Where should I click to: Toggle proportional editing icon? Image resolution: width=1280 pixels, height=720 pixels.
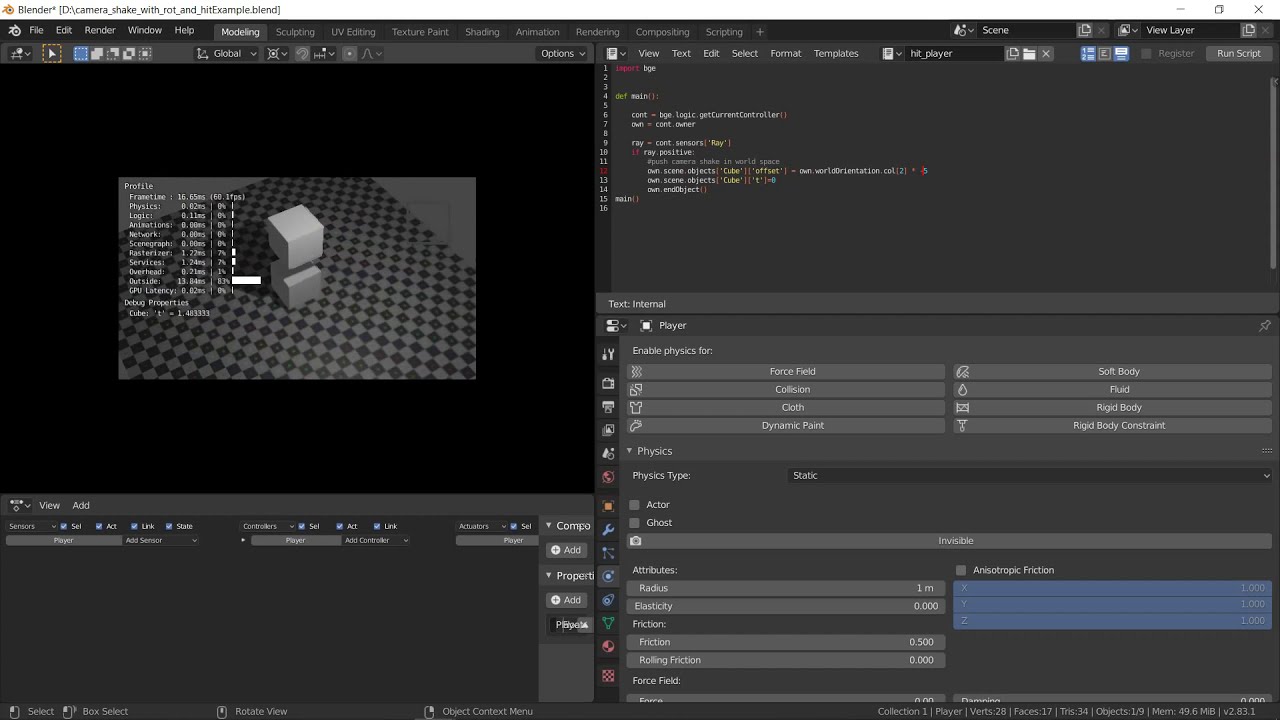349,53
